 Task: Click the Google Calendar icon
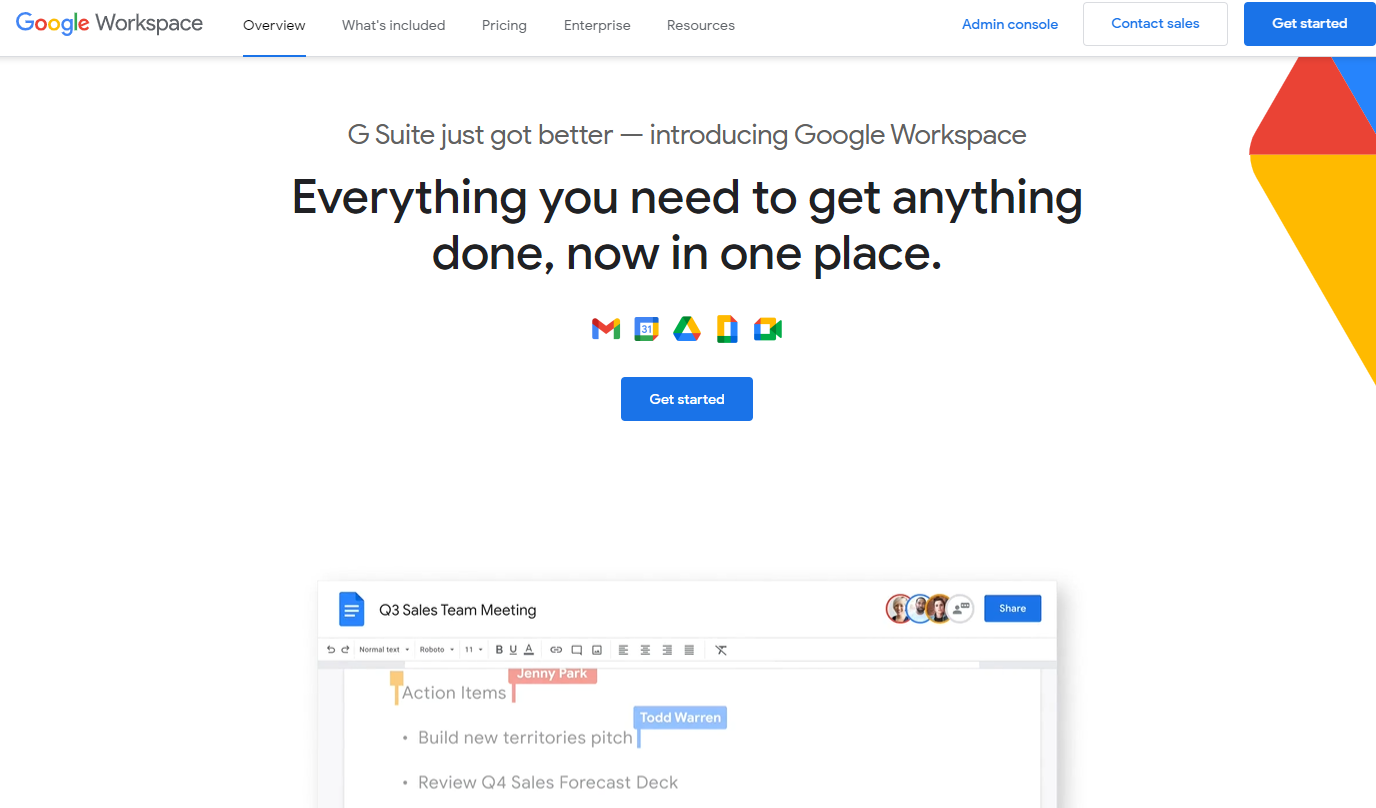tap(647, 328)
